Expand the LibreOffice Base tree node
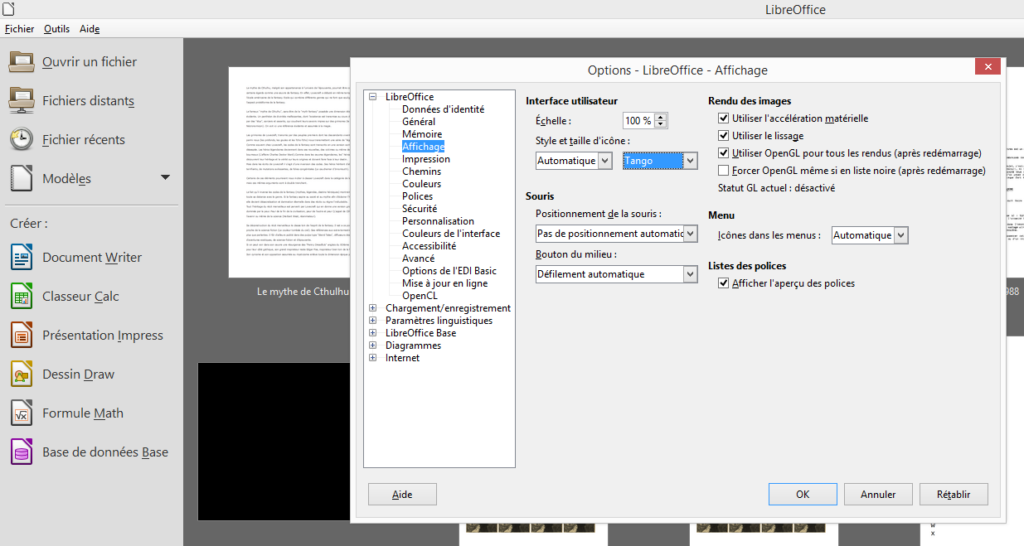Screen dimensions: 1024x546 click(373, 332)
